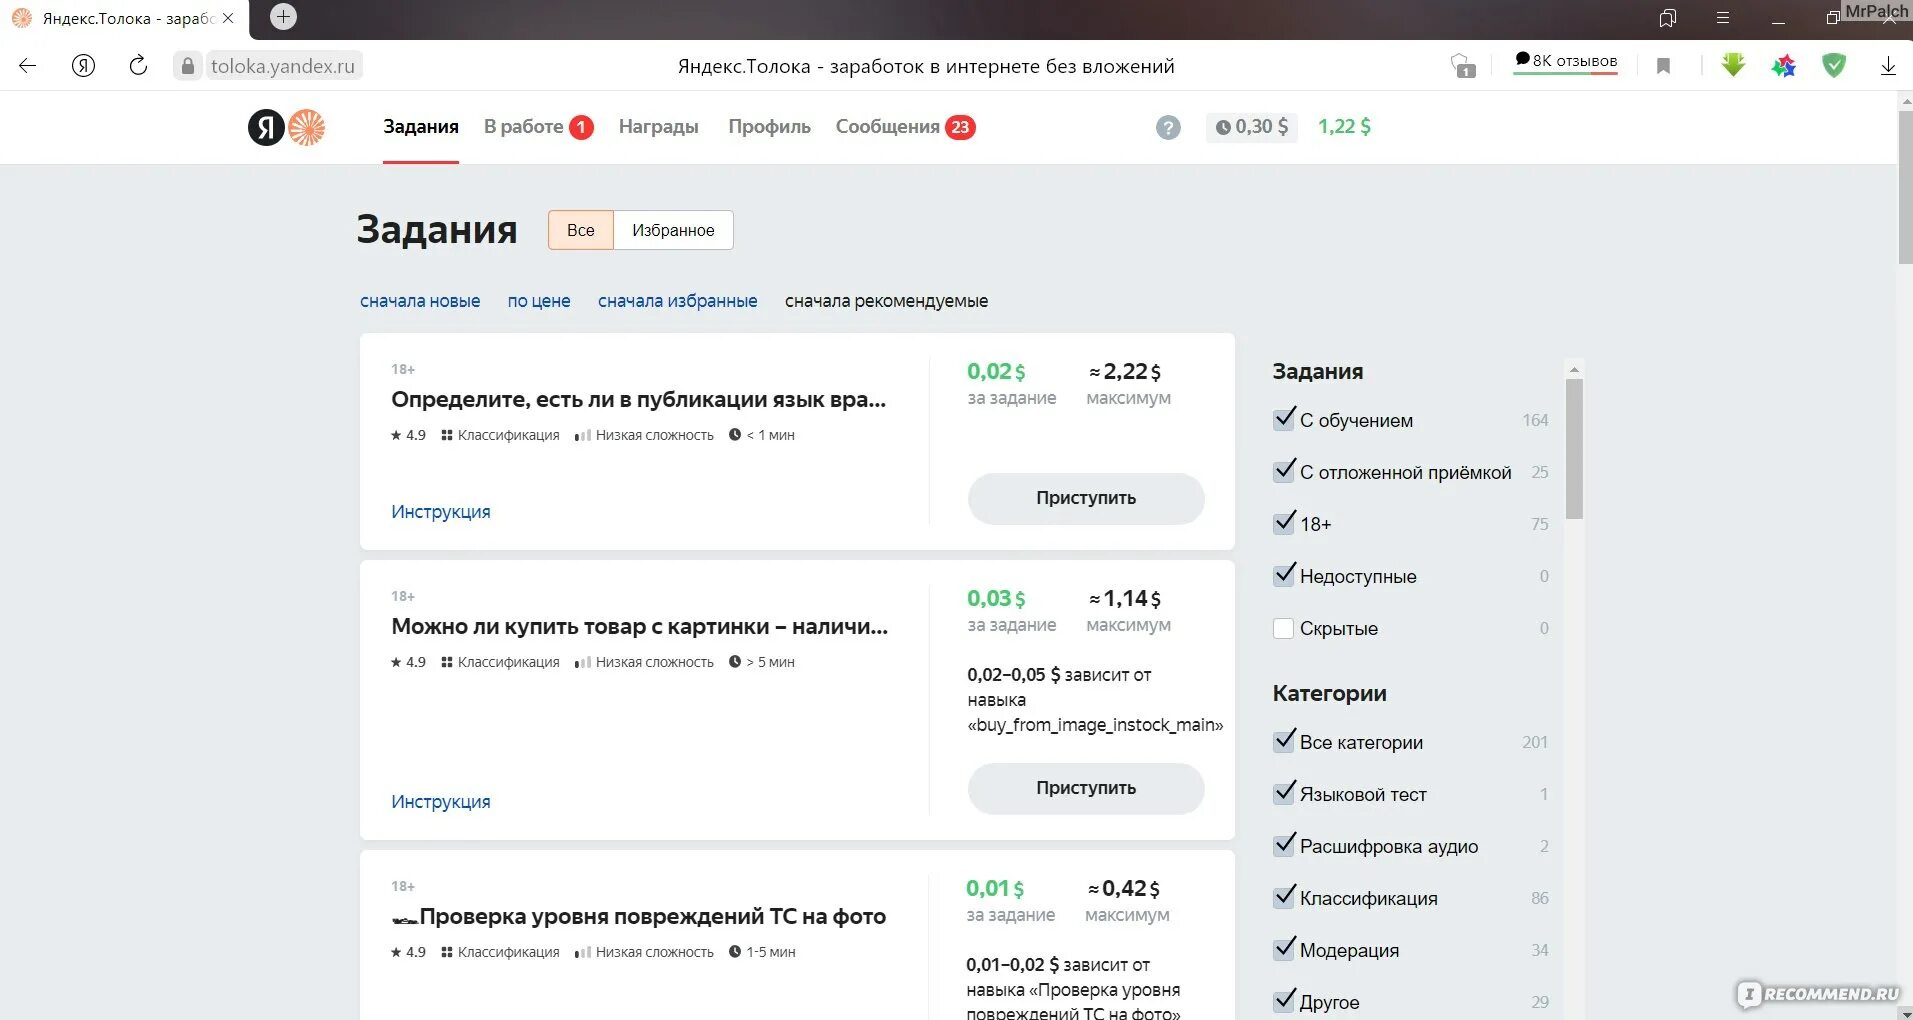
Task: Uncheck the Расшифровка аудио checkbox
Action: (x=1284, y=846)
